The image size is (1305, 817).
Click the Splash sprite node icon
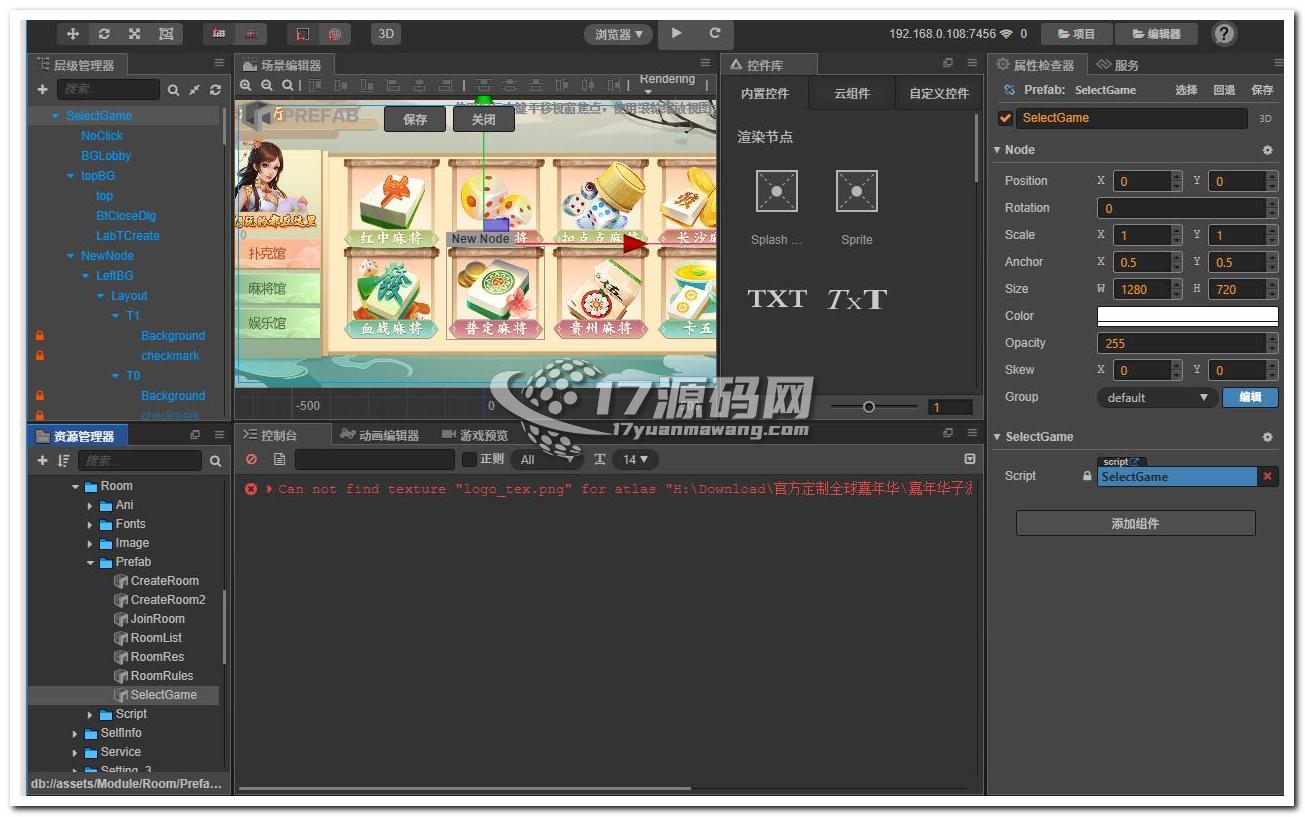pos(776,191)
